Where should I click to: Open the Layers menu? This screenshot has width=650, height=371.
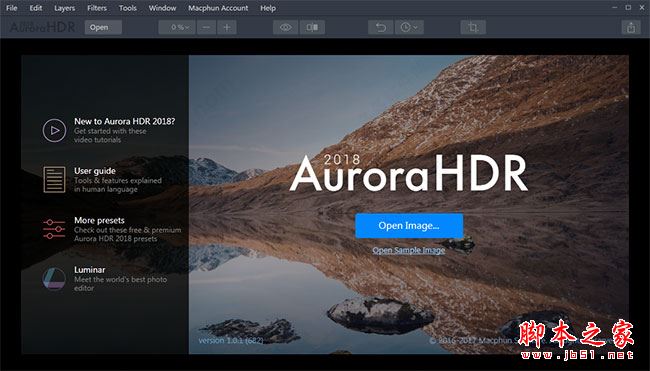tap(65, 8)
